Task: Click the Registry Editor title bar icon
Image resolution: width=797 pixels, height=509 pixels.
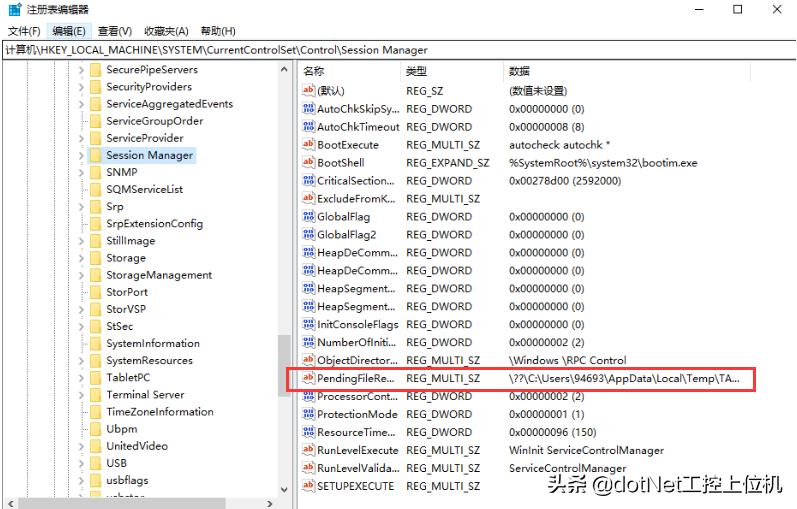Action: (x=15, y=9)
